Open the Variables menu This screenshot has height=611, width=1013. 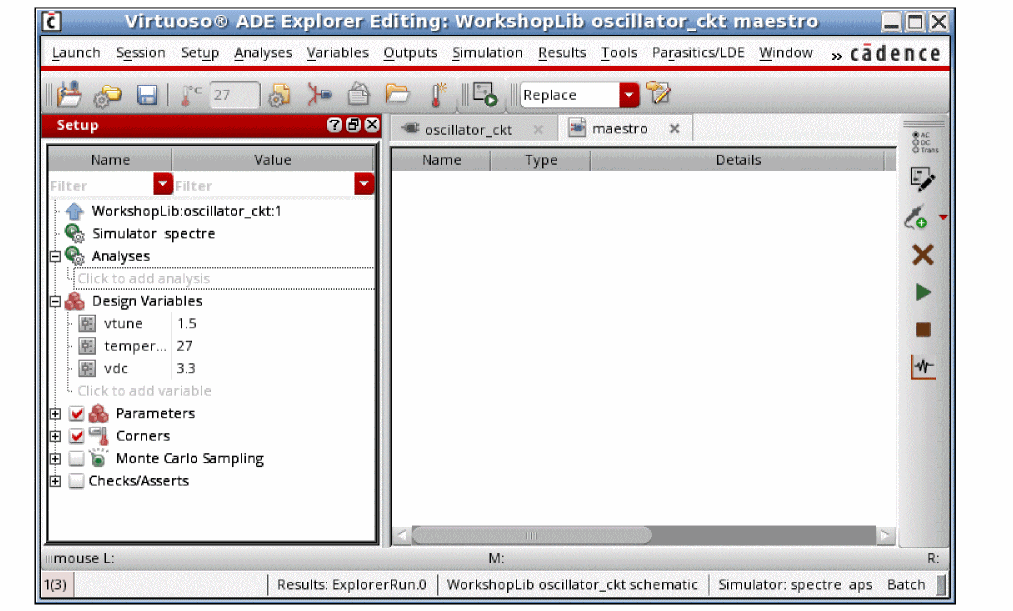tap(337, 52)
